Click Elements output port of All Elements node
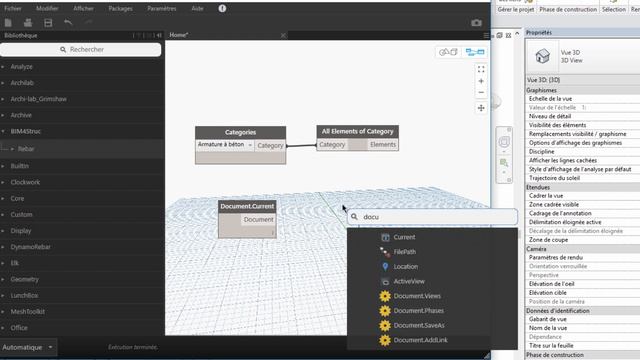Screen dimensions: 640x360 point(383,144)
